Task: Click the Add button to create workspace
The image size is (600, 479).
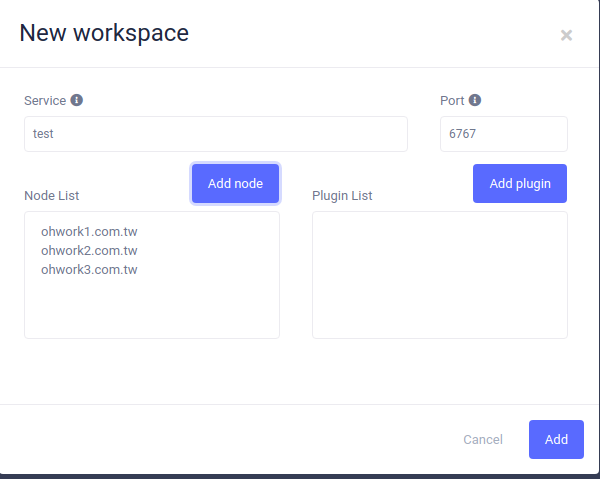Action: (x=556, y=440)
